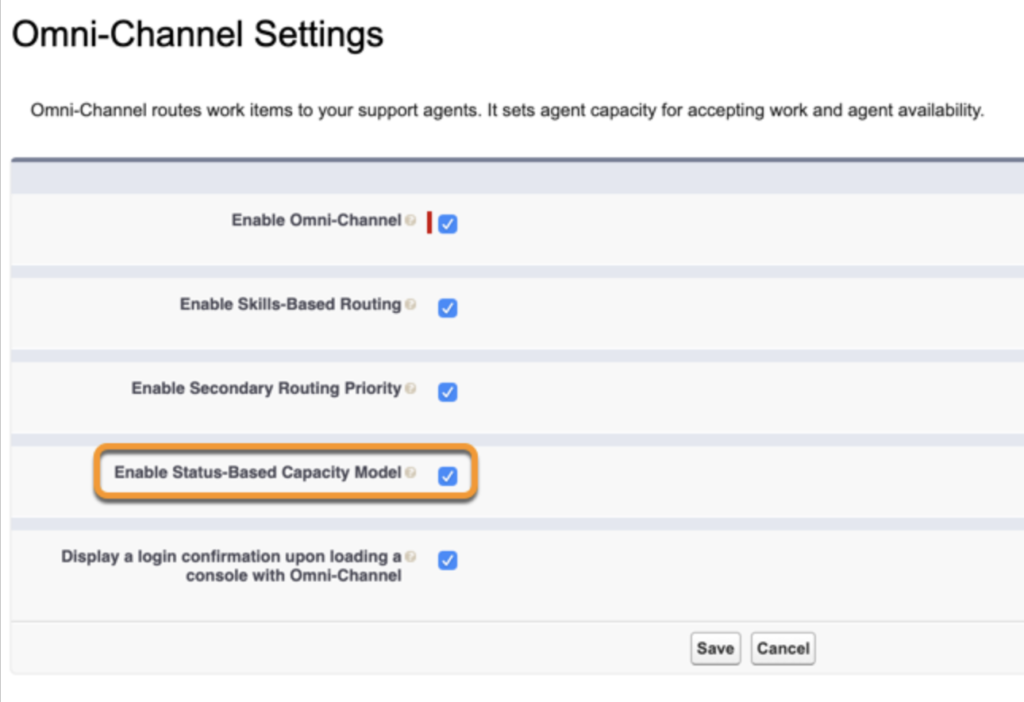This screenshot has height=702, width=1024.
Task: Open help for Enable Secondary Routing Priority
Action: point(413,388)
